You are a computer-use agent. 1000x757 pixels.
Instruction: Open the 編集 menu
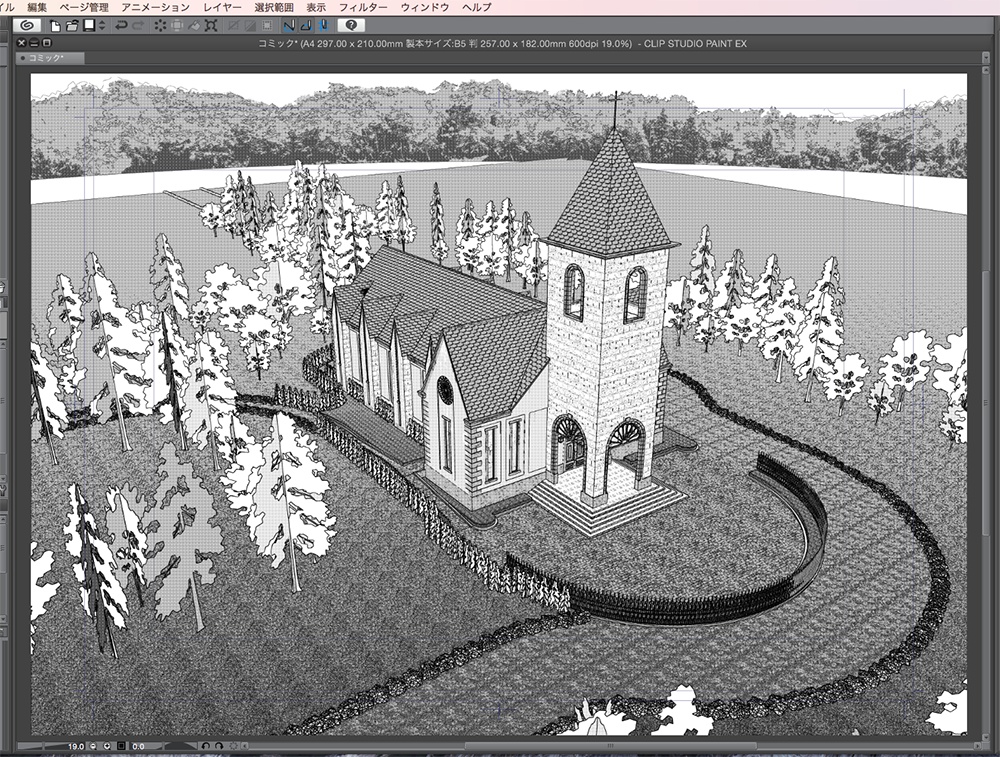tap(37, 7)
